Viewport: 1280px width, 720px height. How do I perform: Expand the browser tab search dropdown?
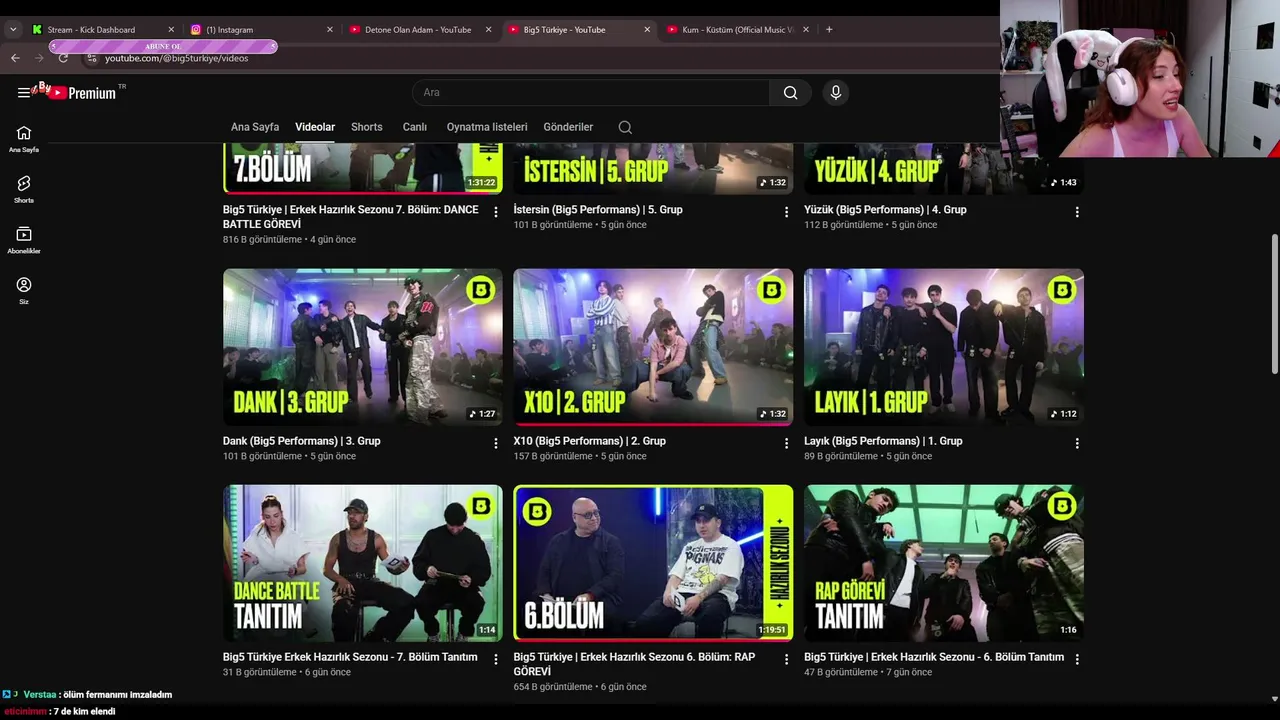(x=13, y=30)
